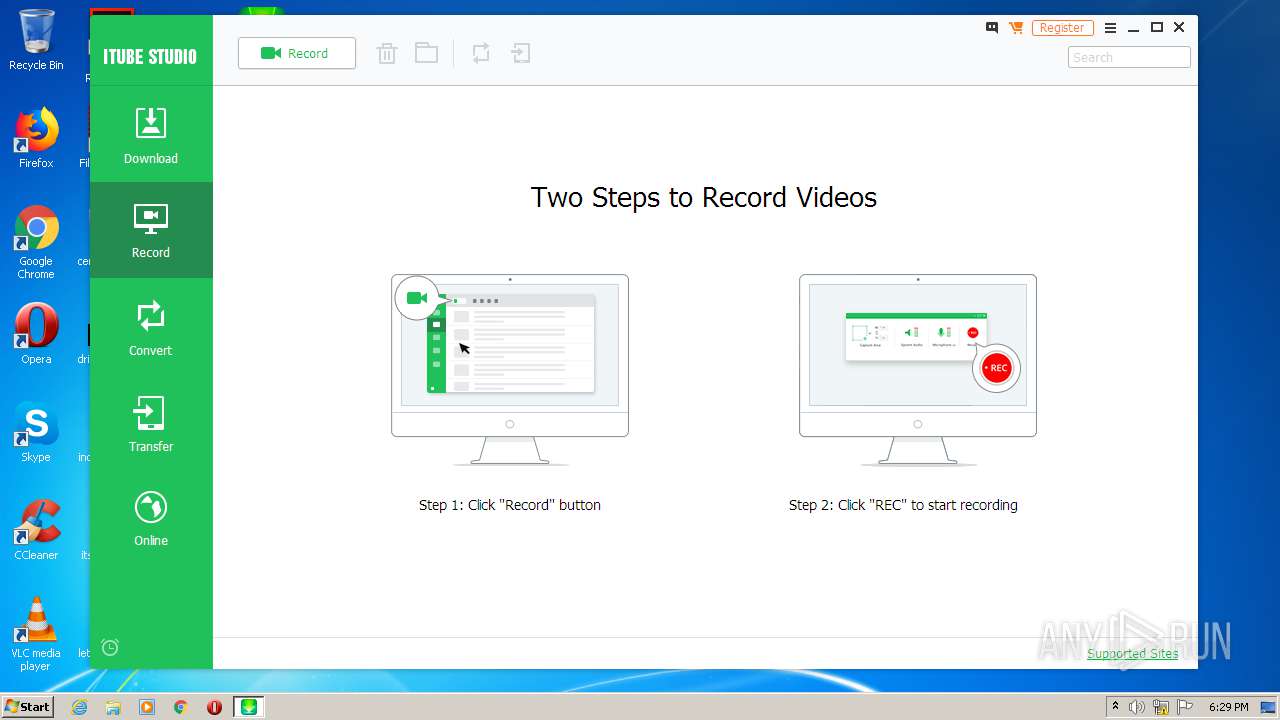Click the Search input field
Viewport: 1280px width, 720px height.
click(1129, 57)
